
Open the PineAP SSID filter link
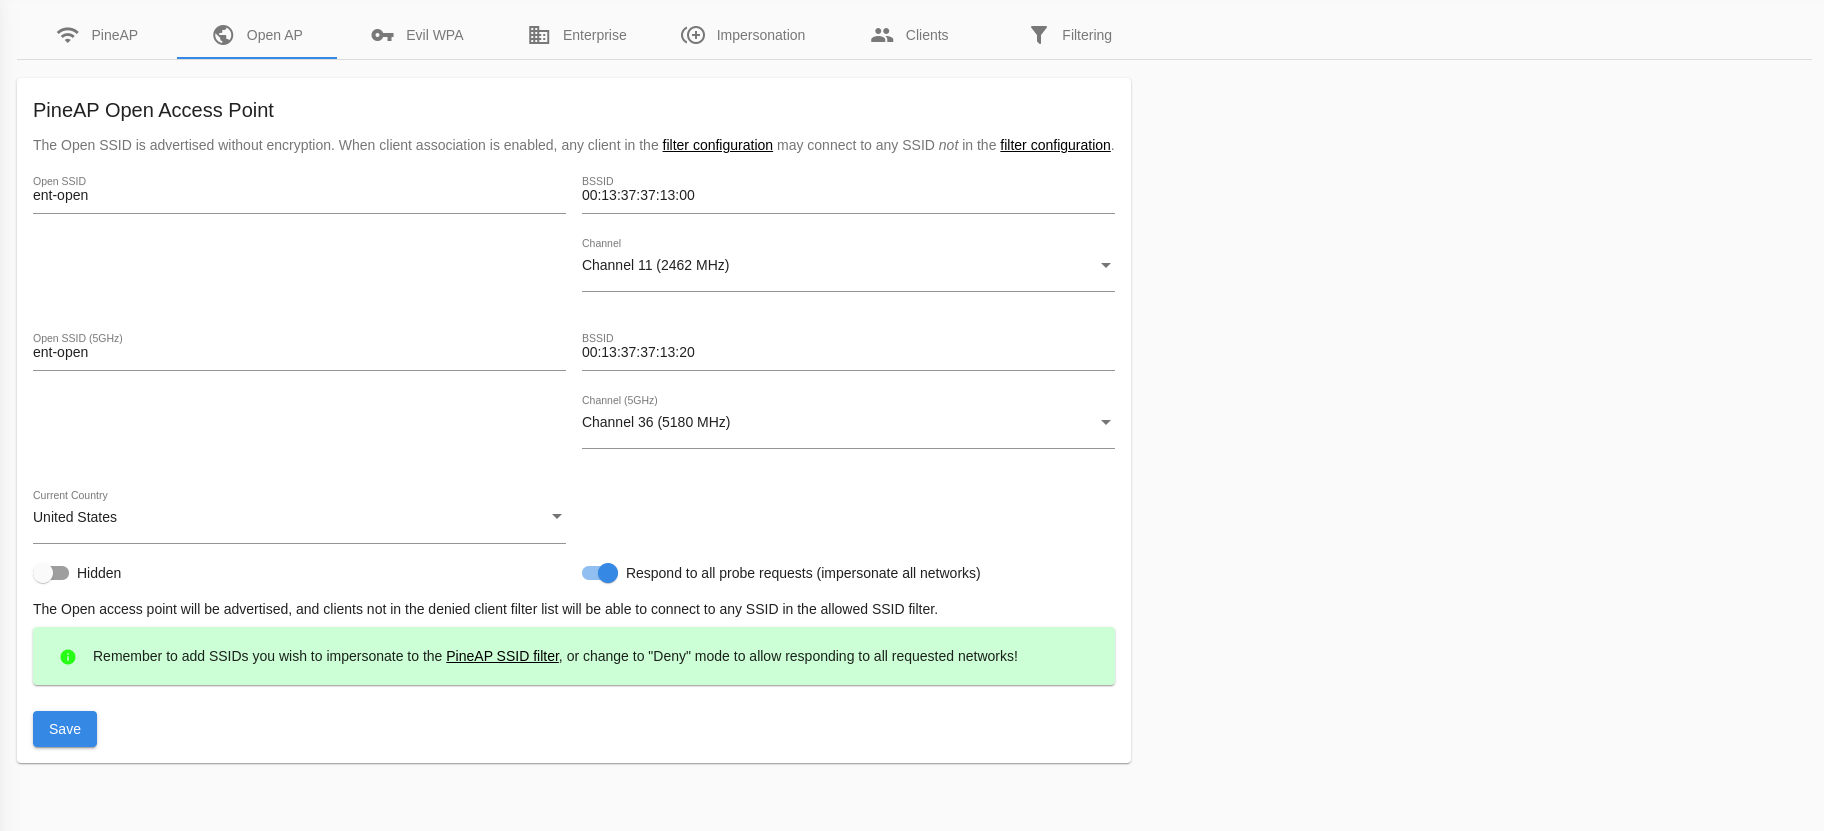coord(502,656)
